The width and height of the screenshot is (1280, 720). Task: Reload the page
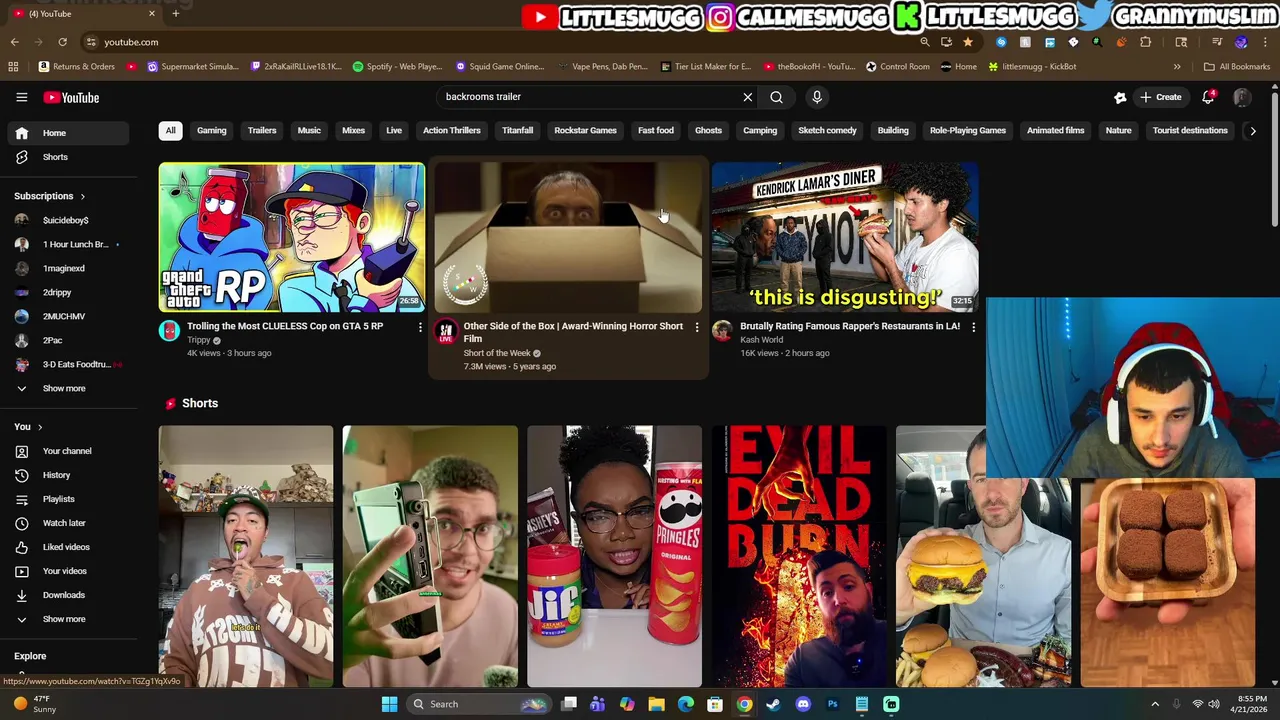point(62,42)
